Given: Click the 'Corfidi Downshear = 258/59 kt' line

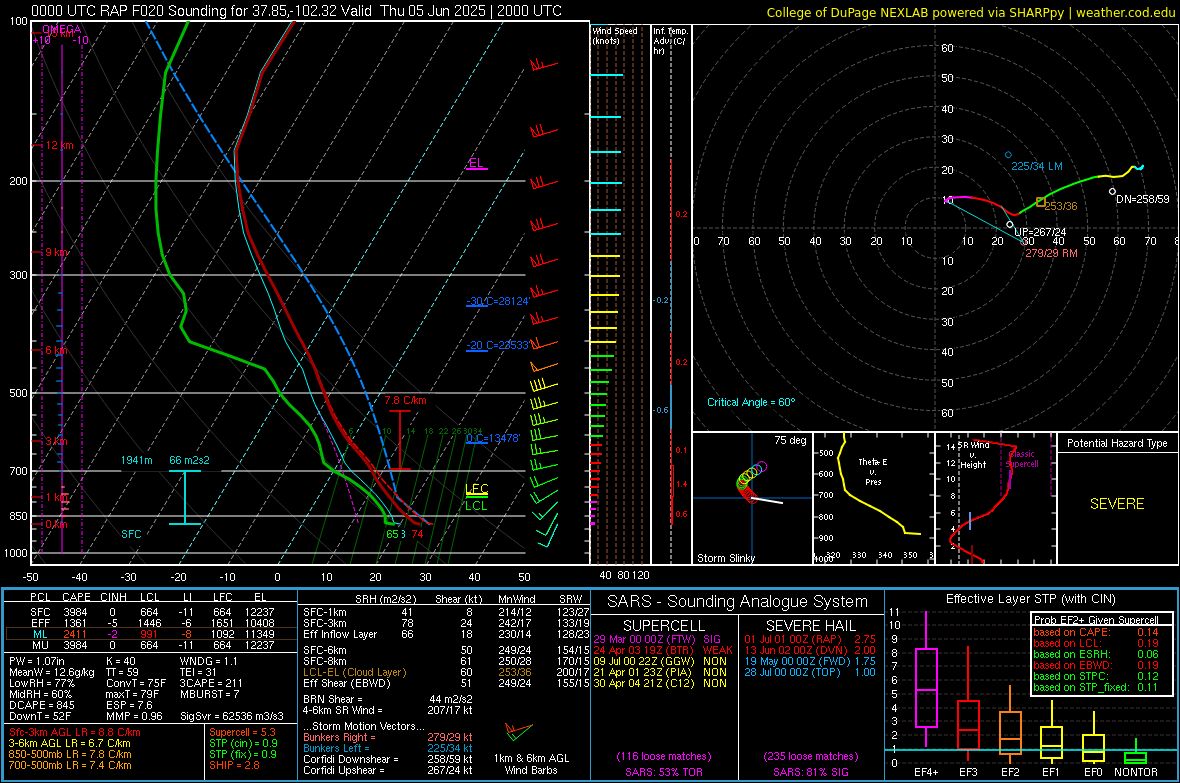Looking at the screenshot, I should pyautogui.click(x=388, y=759).
